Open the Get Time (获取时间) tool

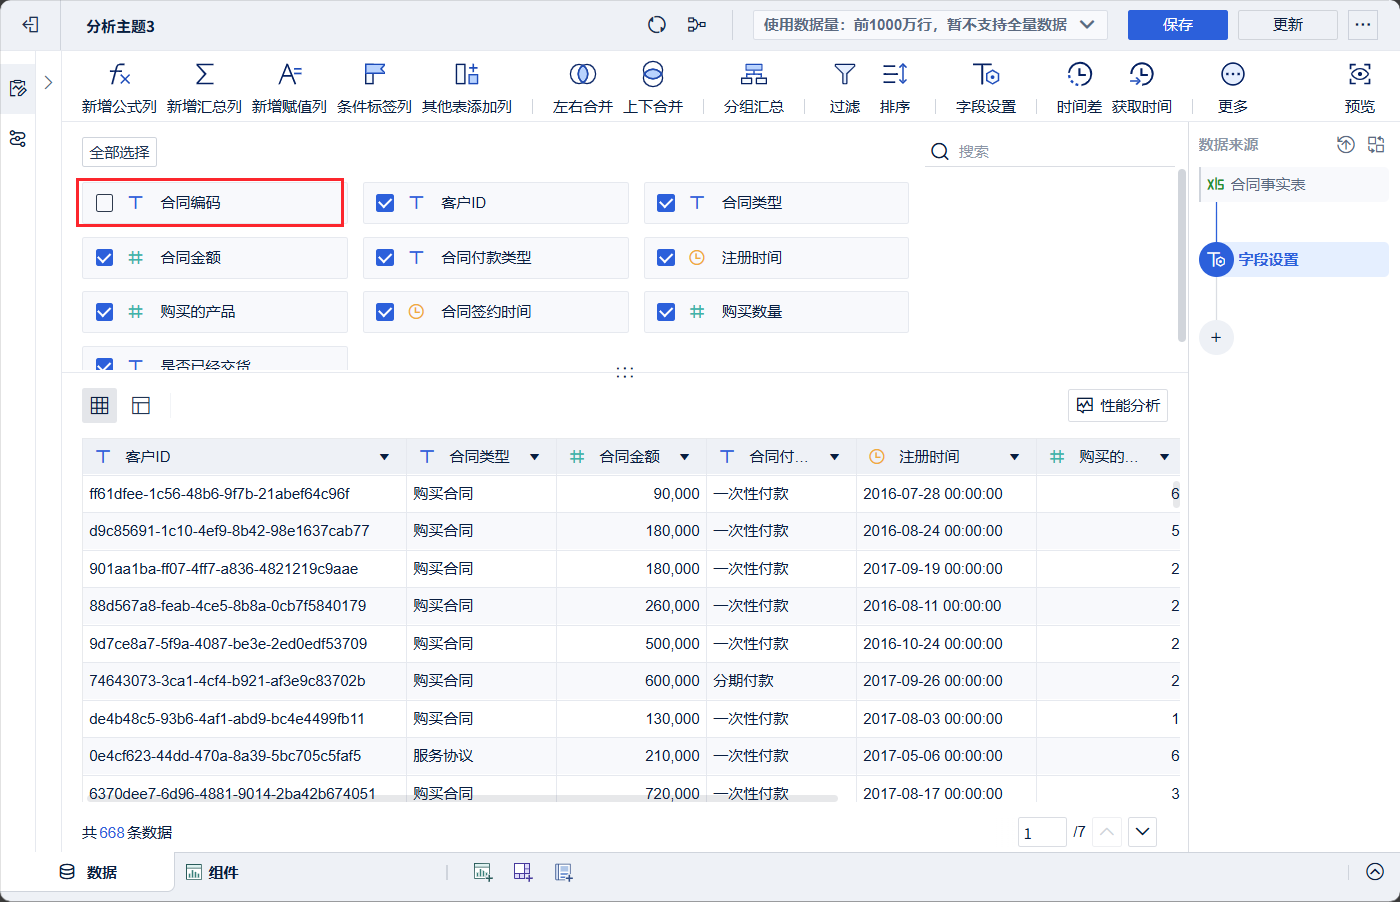(1142, 87)
